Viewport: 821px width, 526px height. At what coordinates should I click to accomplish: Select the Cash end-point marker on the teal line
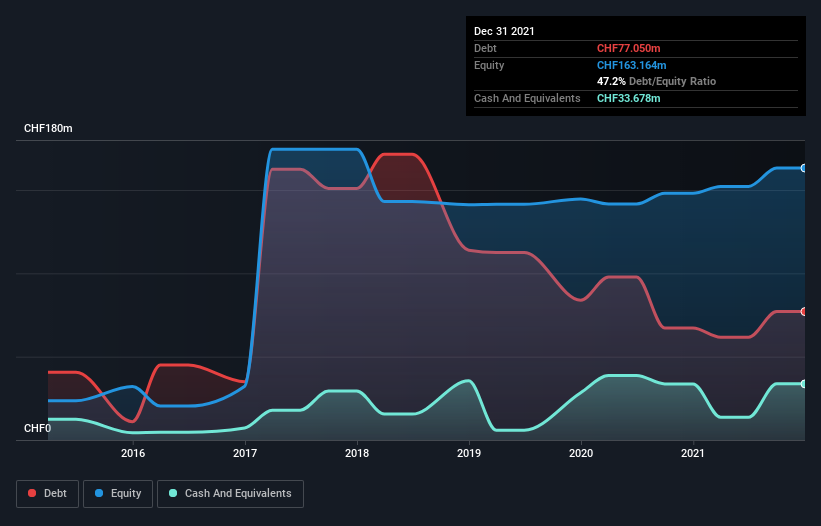[804, 384]
